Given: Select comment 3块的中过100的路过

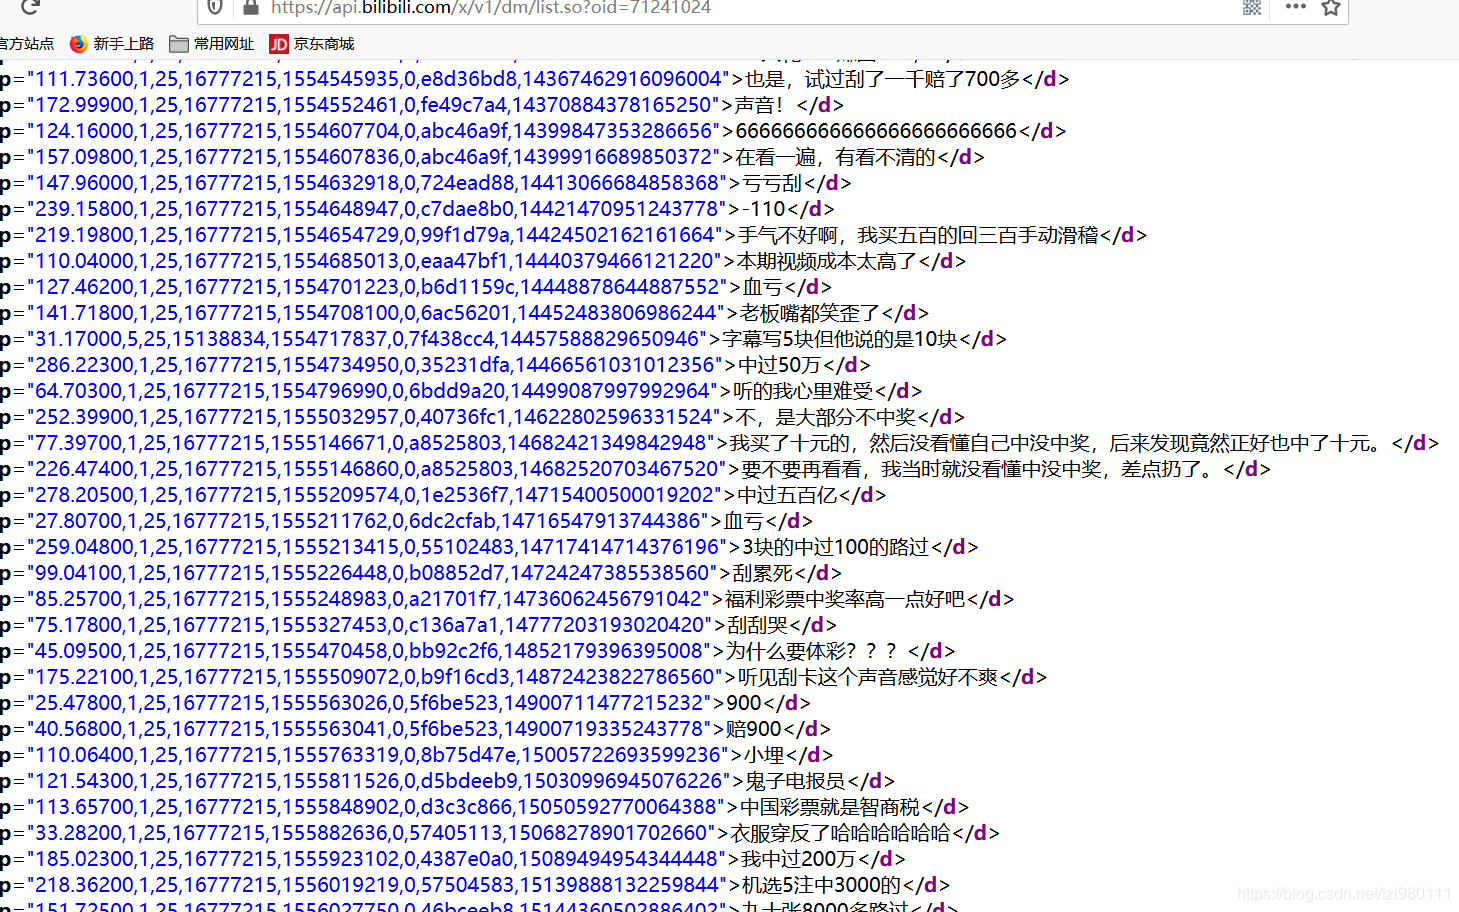Looking at the screenshot, I should (835, 547).
